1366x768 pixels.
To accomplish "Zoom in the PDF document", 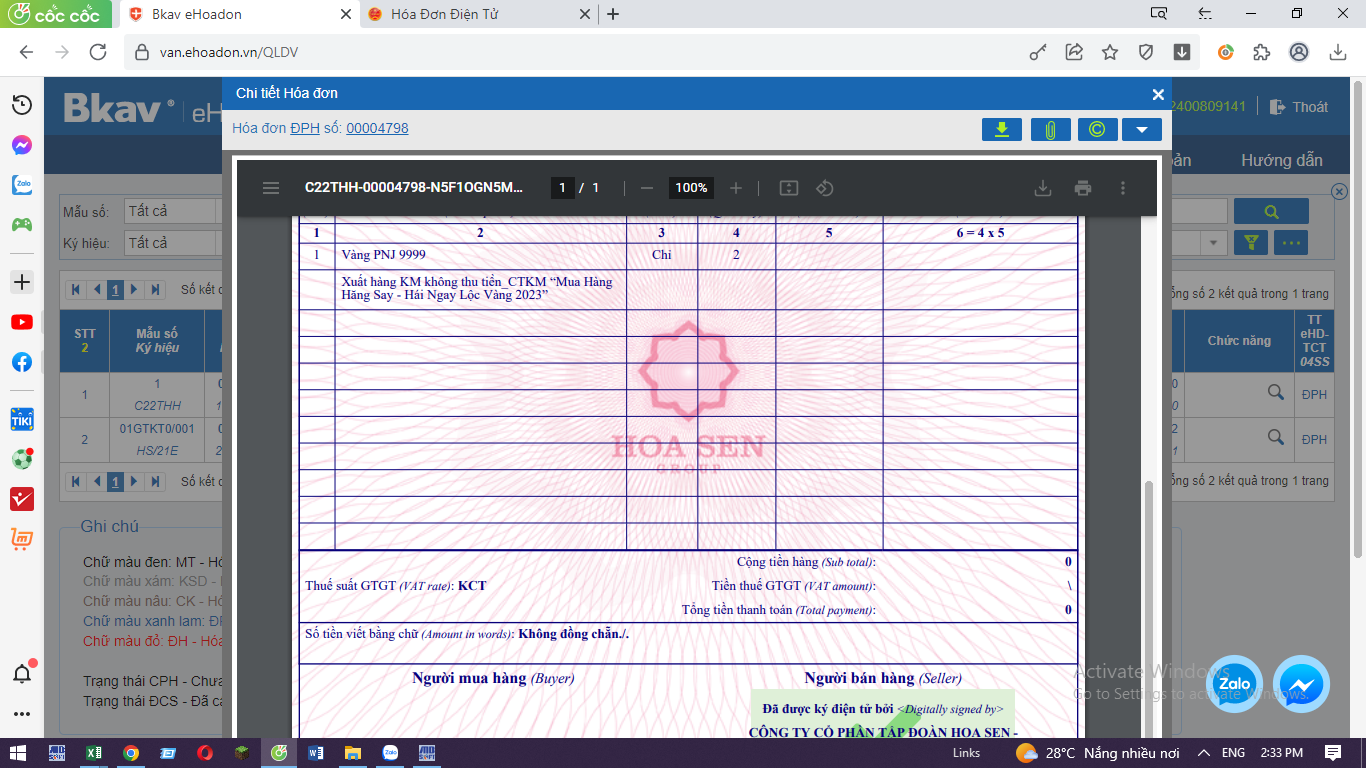I will tap(736, 188).
